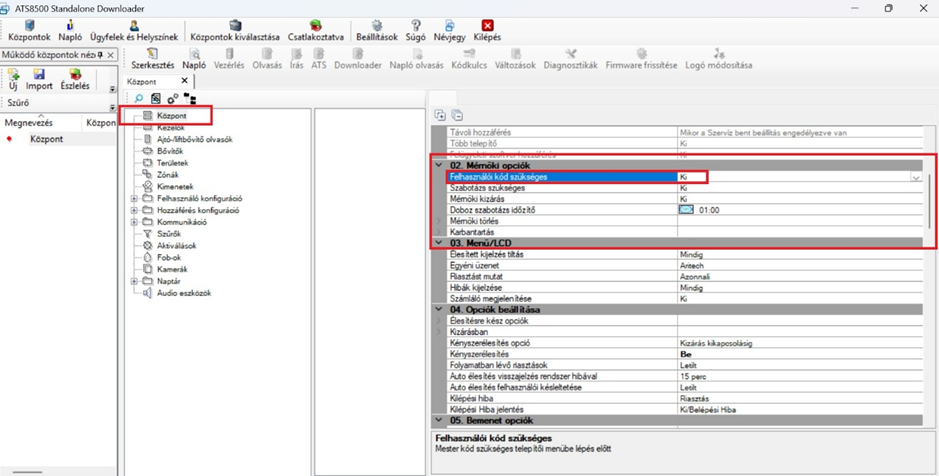Click the Szerkesztés edit icon
Viewport: 939px width, 476px height.
pos(152,55)
